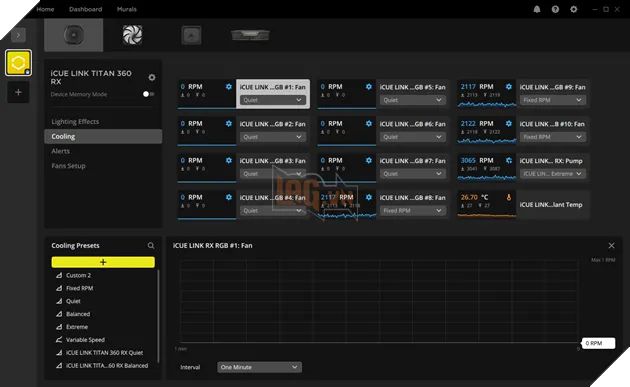Open gear icon for fan #1 sensor
630x387 pixels.
[x=229, y=86]
